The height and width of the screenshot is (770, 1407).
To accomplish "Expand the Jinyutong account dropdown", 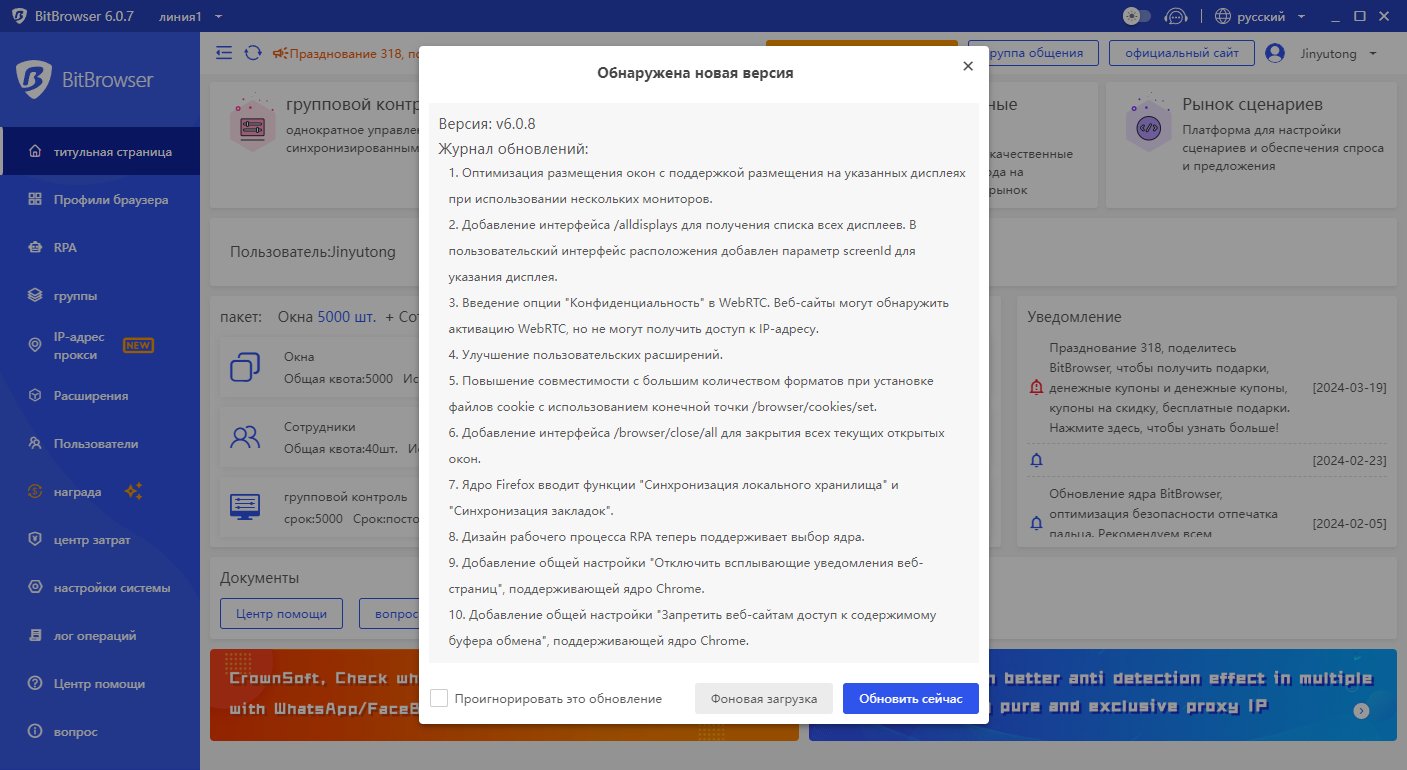I will click(1338, 53).
